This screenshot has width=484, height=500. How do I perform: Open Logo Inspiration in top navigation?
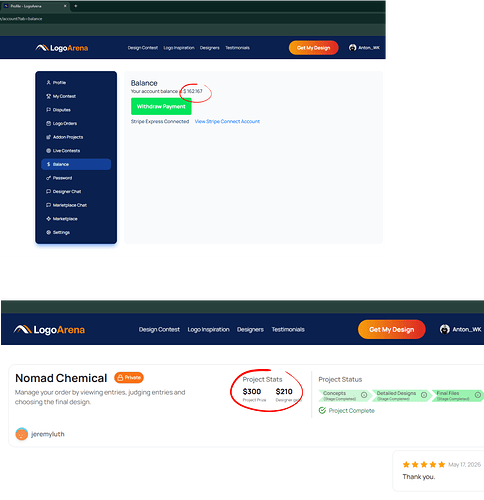click(179, 48)
